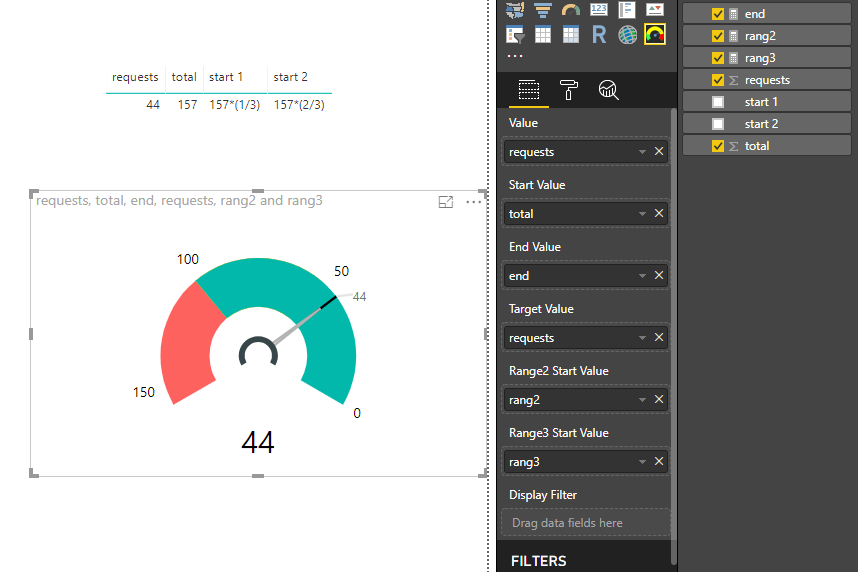Image resolution: width=858 pixels, height=572 pixels.
Task: Open dropdown arrow for Start Value 'total'
Action: pos(642,213)
